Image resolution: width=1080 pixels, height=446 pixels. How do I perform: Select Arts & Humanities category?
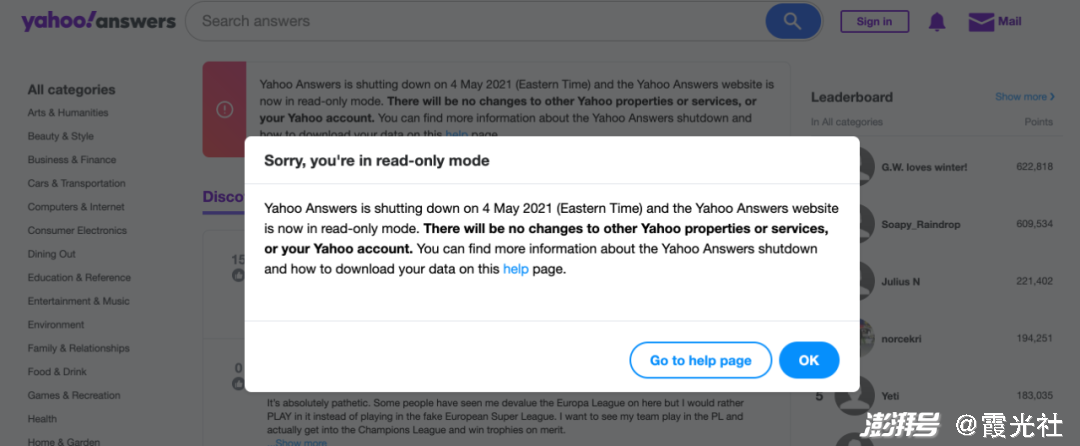[x=68, y=113]
